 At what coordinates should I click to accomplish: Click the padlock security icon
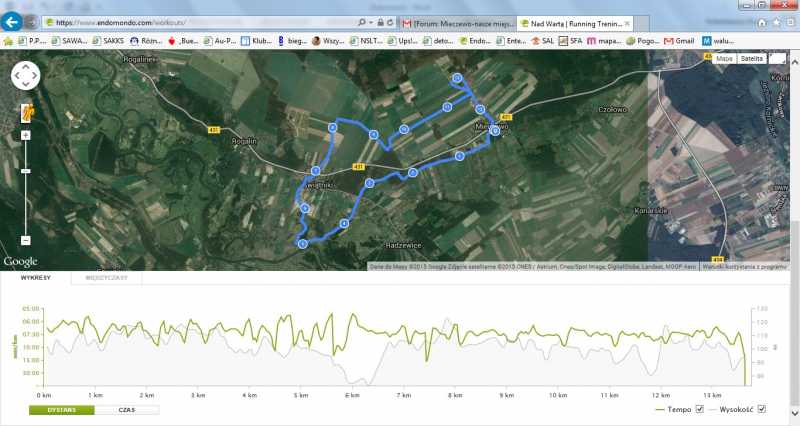click(x=380, y=23)
